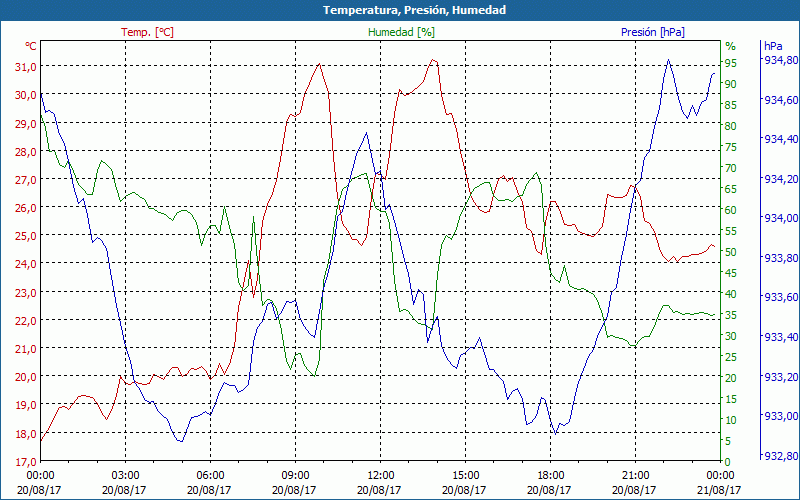
Task: Click the 06:00 time axis label
Action: pyautogui.click(x=210, y=477)
